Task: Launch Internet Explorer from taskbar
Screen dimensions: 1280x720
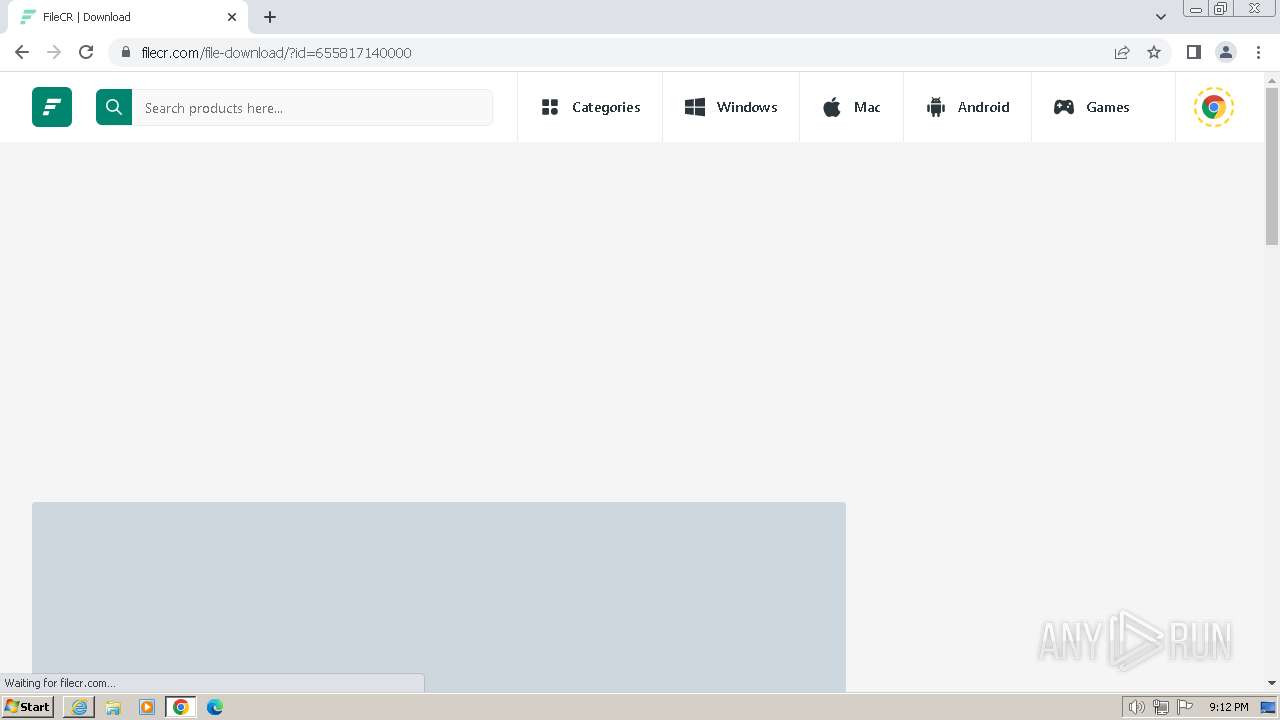Action: click(79, 707)
